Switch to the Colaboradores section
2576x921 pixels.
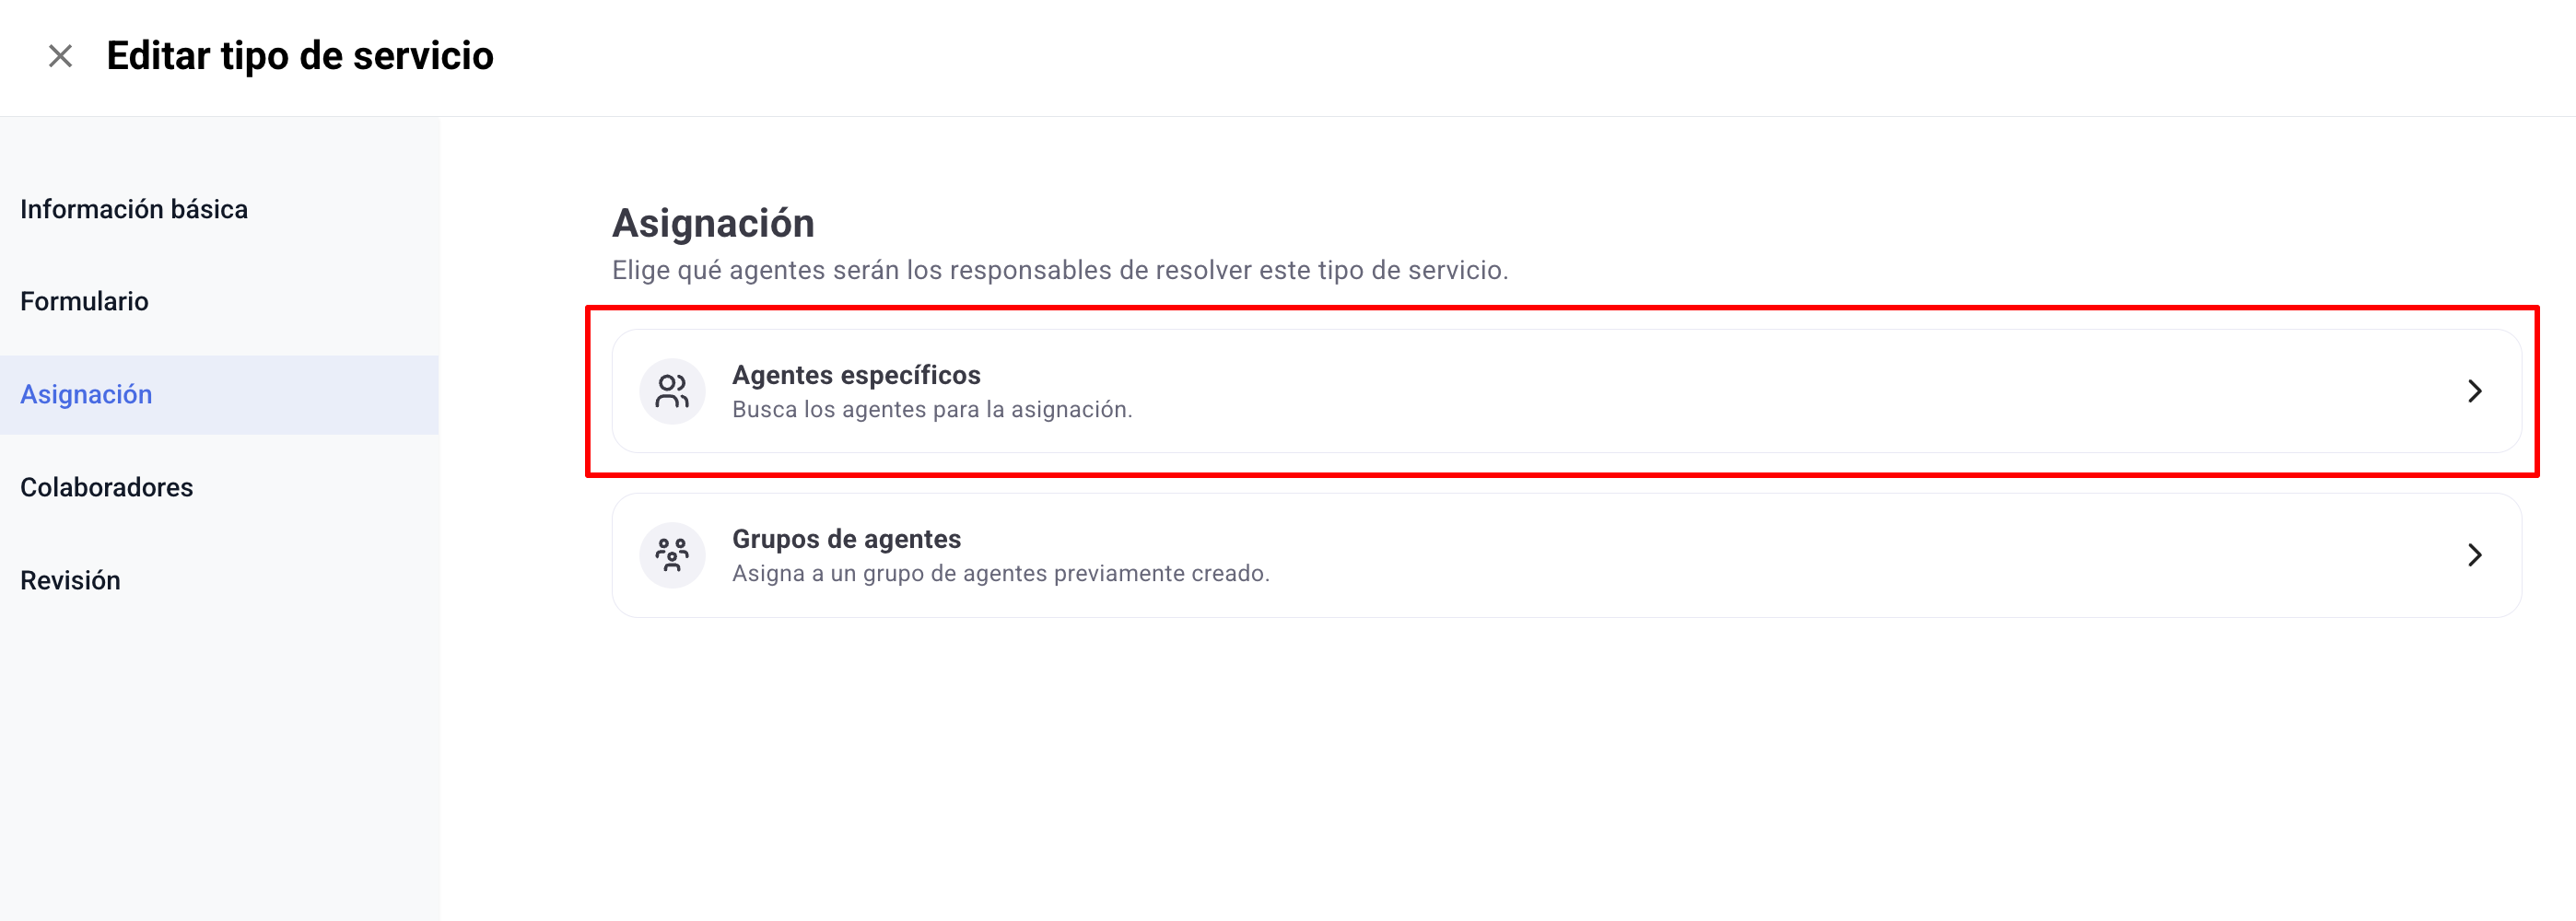click(106, 487)
